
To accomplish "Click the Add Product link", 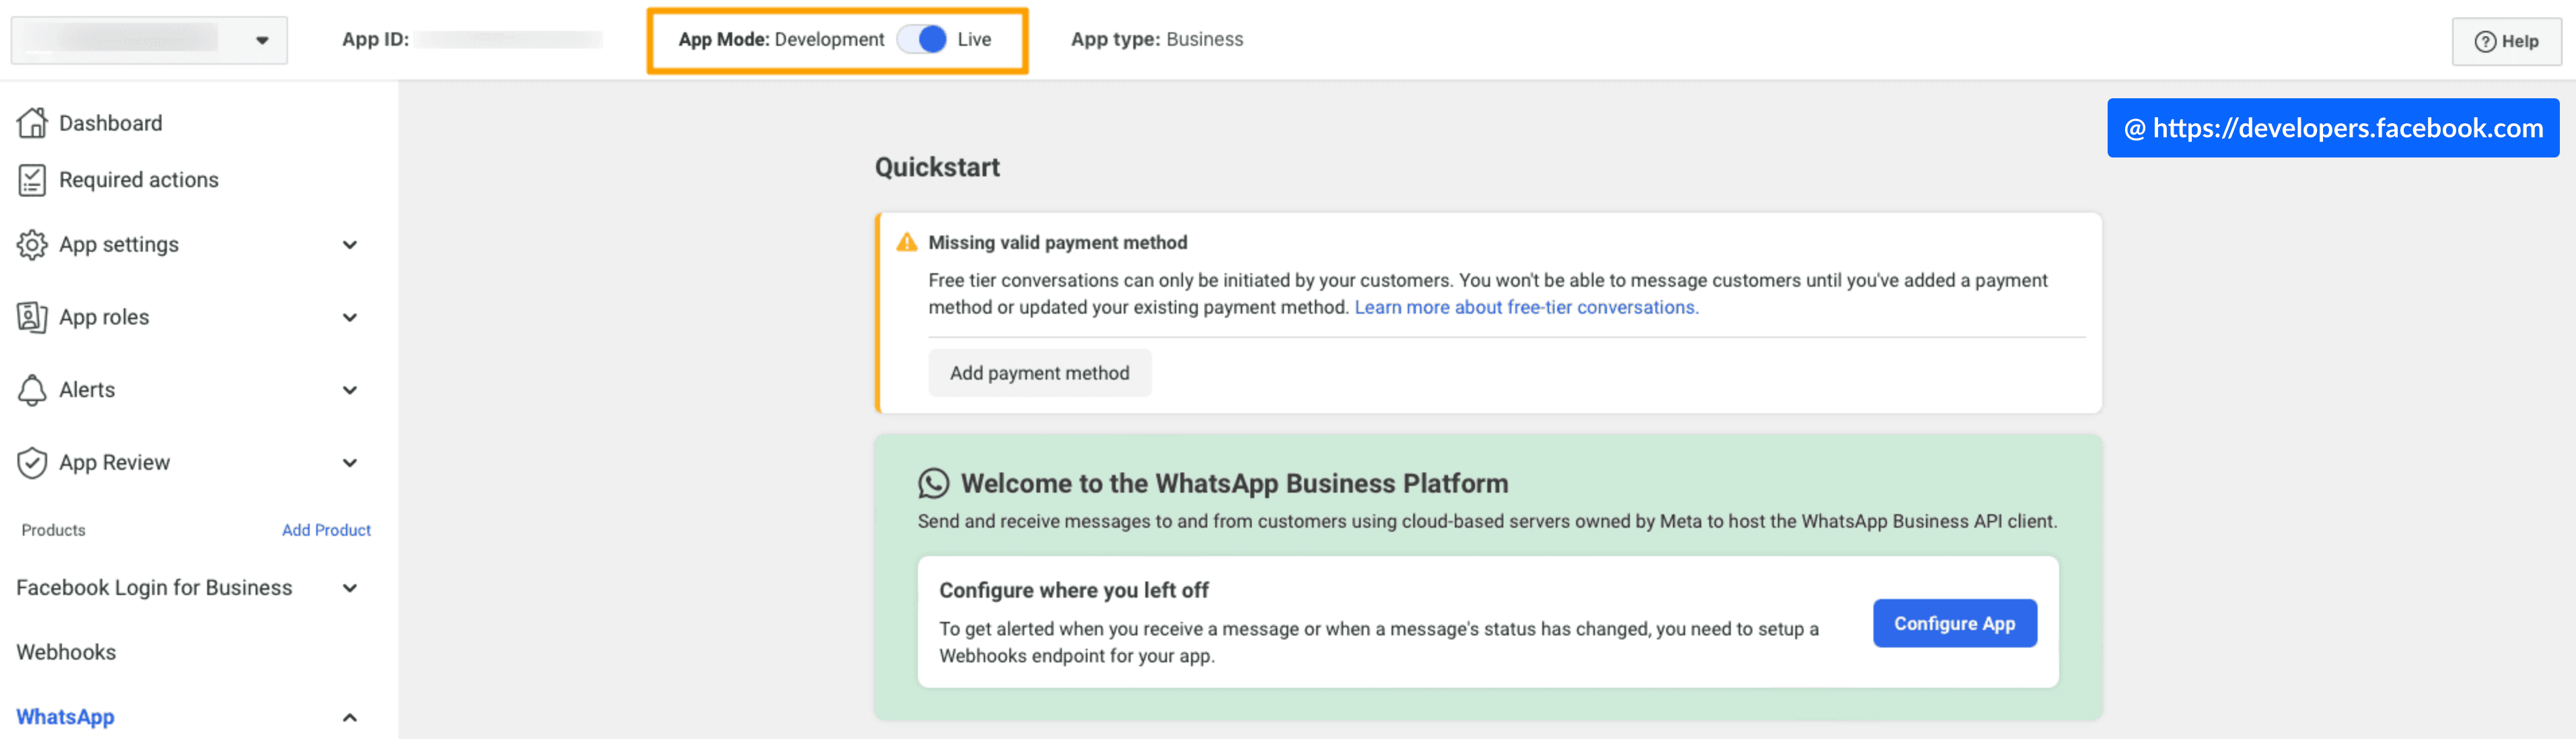I will click(x=326, y=530).
